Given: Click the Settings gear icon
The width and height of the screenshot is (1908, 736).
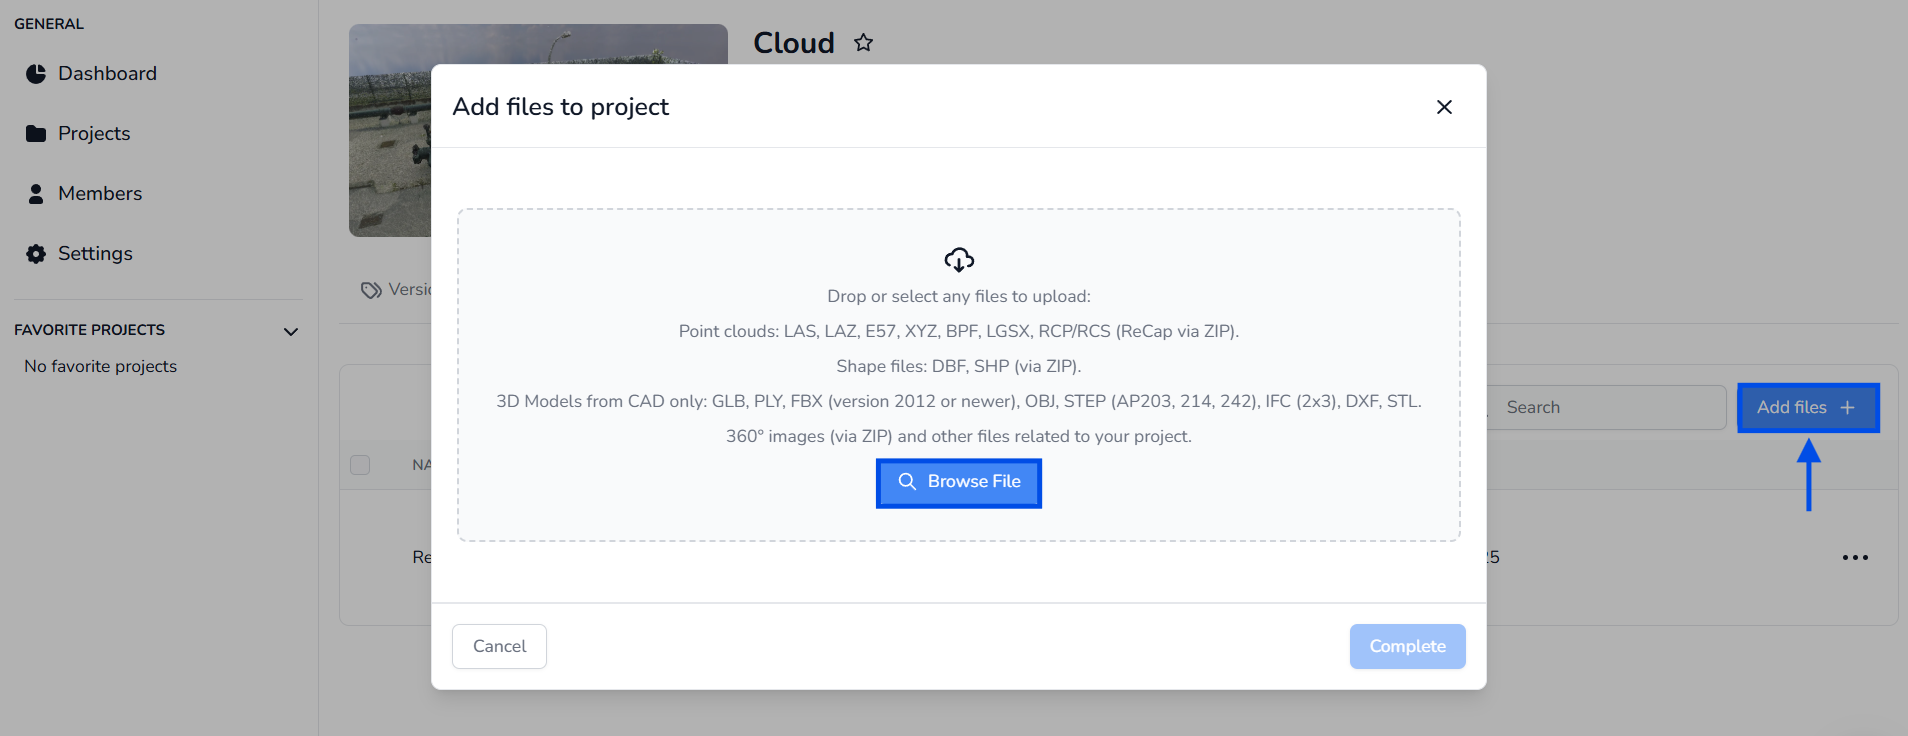Looking at the screenshot, I should [36, 254].
